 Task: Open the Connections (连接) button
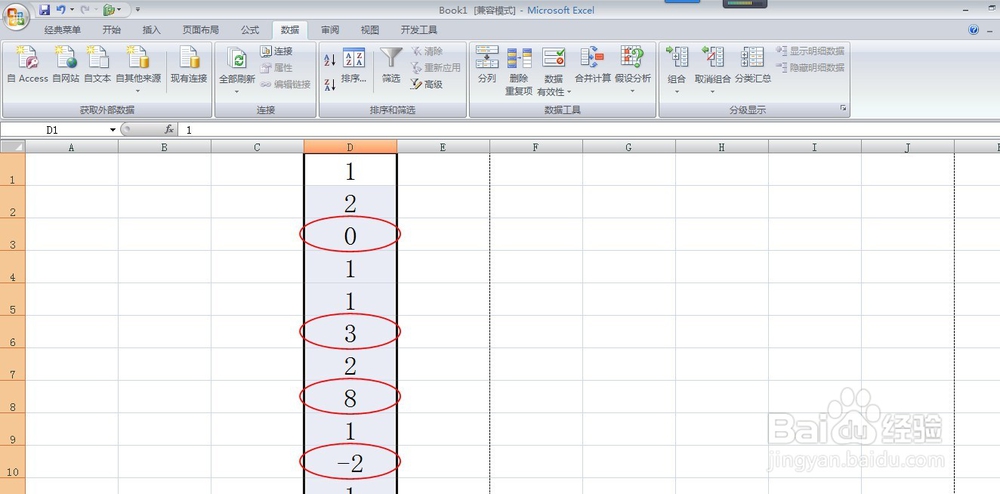click(277, 51)
